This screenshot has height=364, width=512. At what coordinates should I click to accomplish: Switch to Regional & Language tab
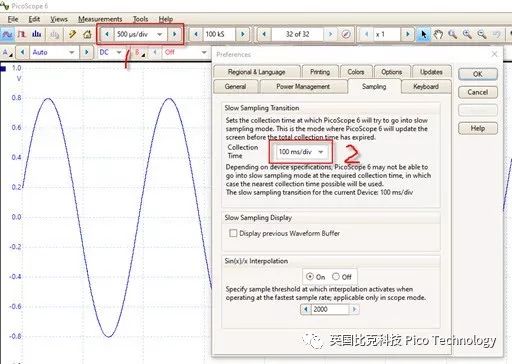[256, 72]
